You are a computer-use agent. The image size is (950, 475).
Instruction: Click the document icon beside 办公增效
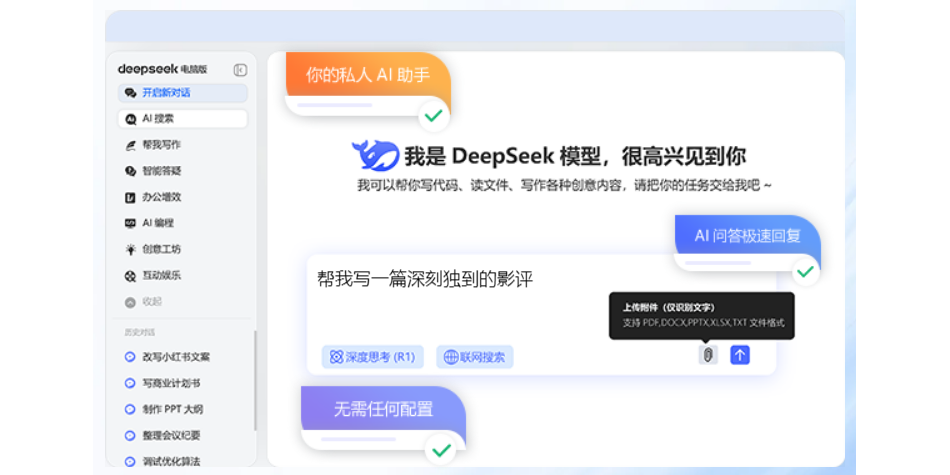pos(130,198)
